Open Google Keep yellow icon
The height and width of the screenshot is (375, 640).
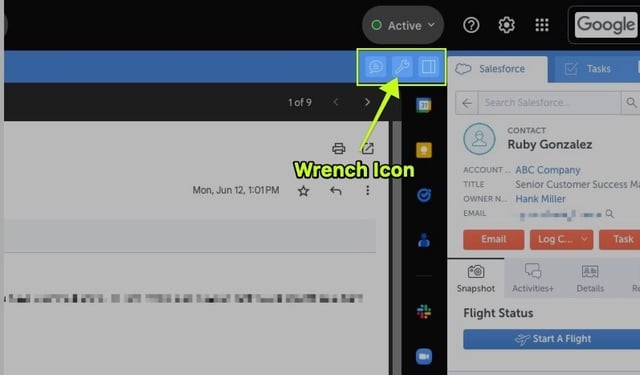pyautogui.click(x=424, y=150)
